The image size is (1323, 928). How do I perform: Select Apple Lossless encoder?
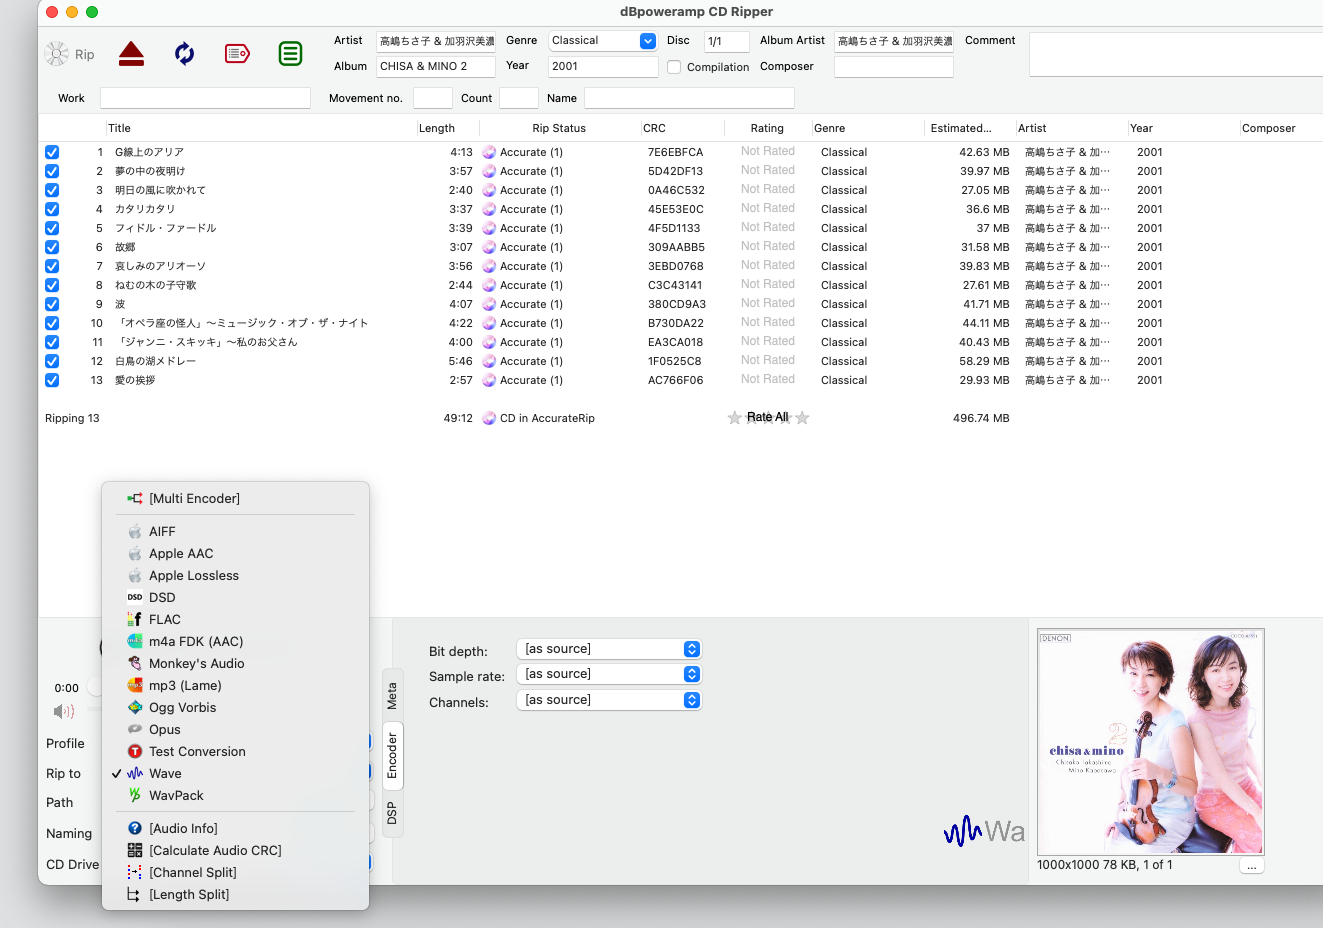point(236,575)
